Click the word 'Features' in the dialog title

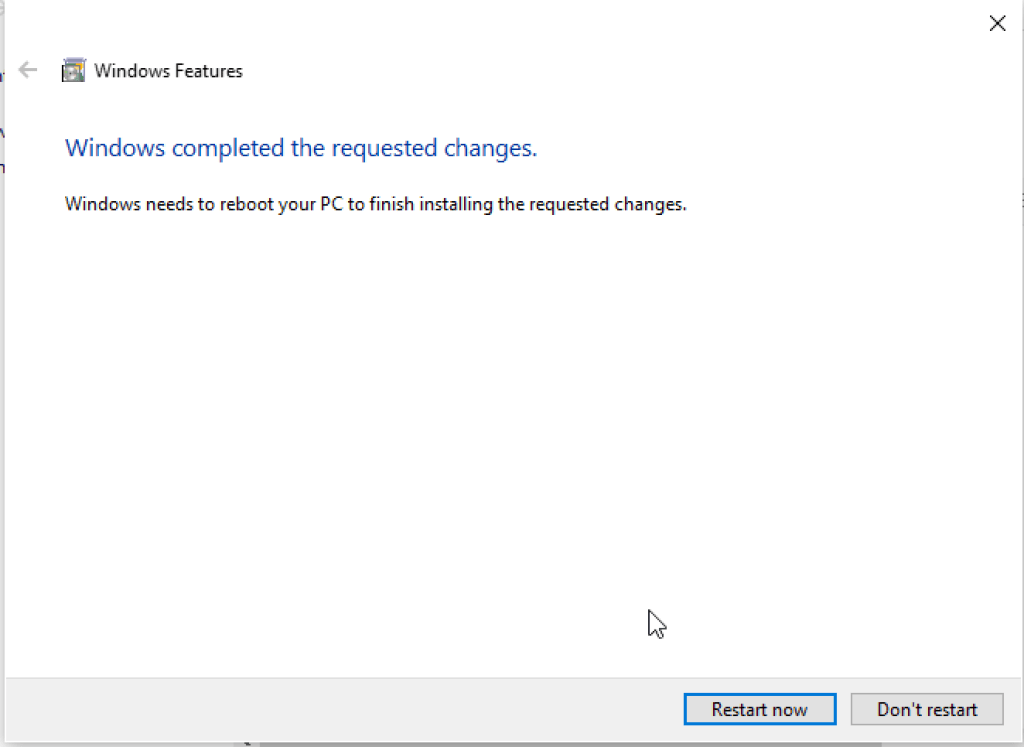[206, 71]
